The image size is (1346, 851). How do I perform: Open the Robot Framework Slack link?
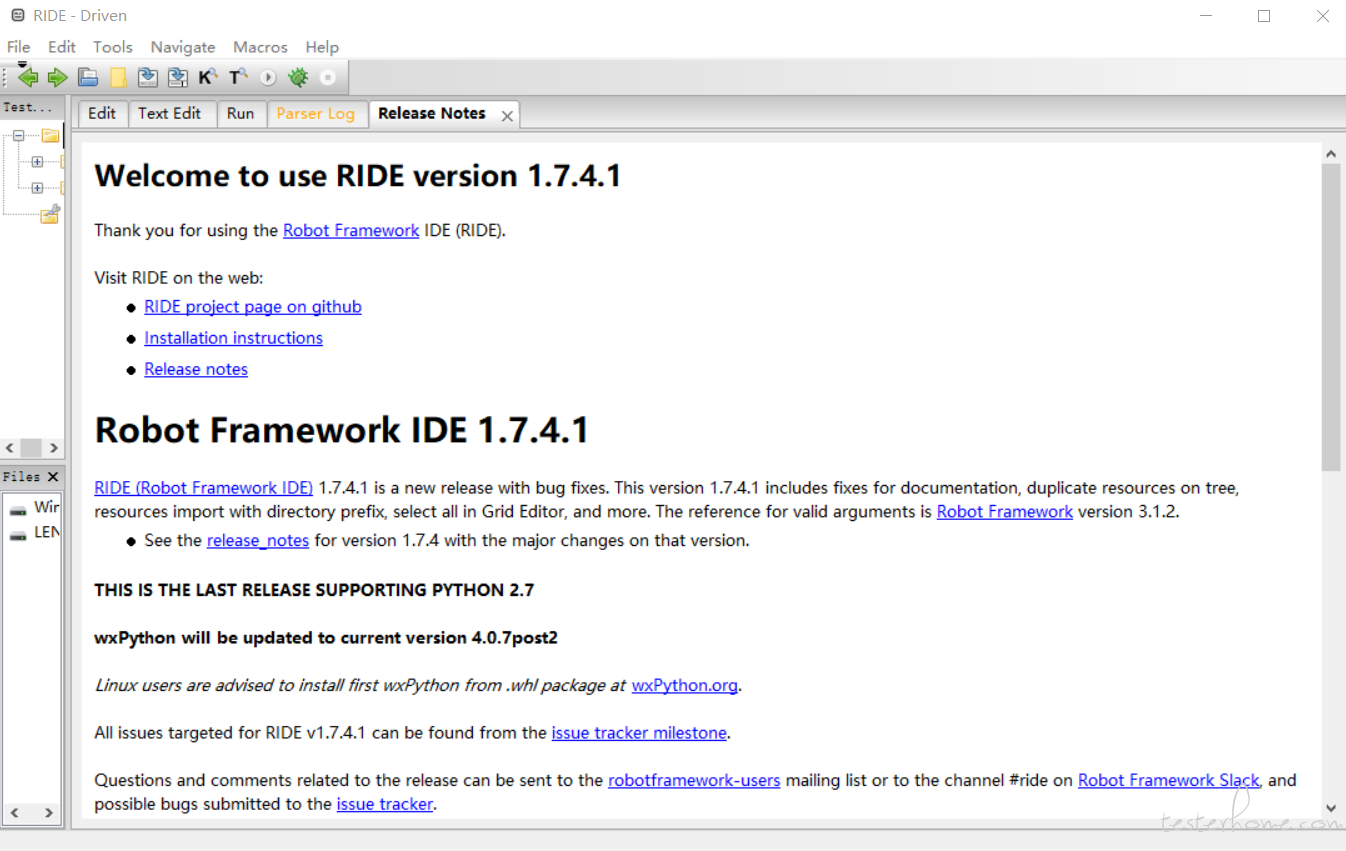point(1169,780)
